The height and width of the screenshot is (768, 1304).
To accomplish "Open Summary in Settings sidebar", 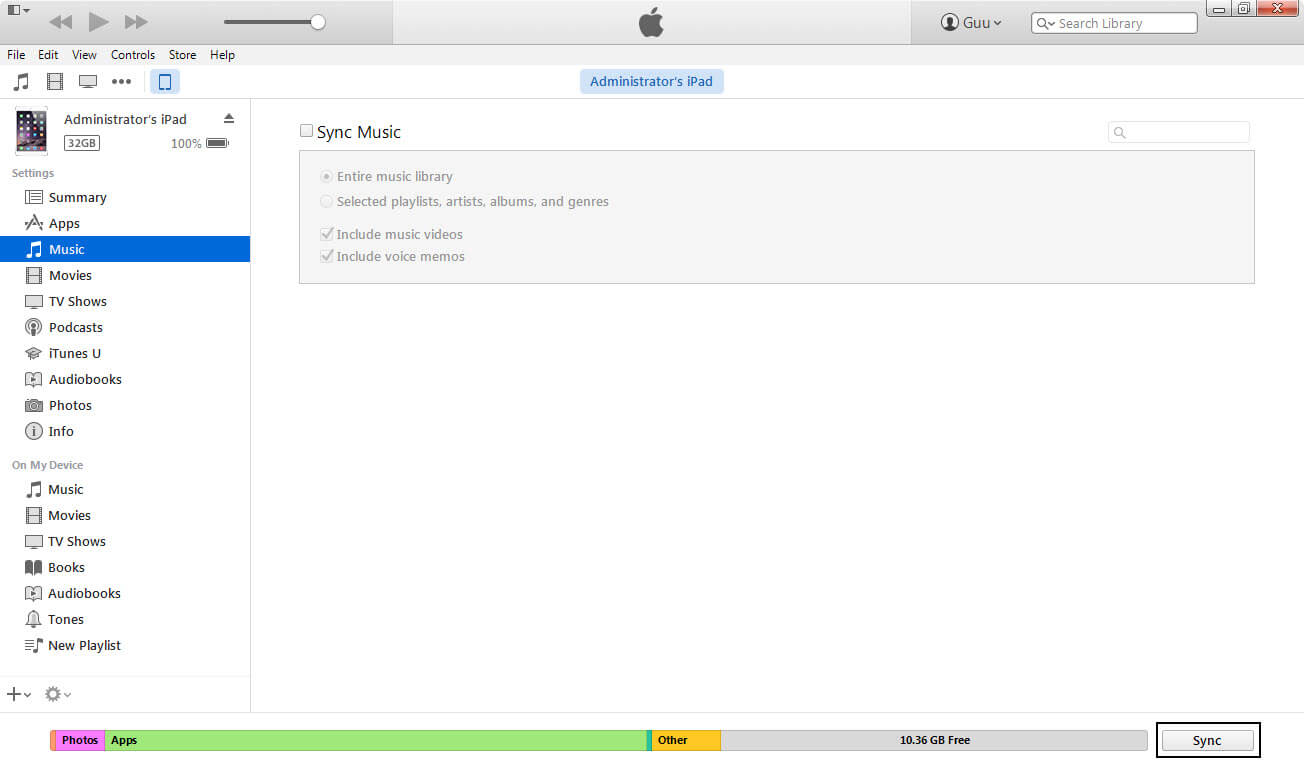I will coord(125,197).
